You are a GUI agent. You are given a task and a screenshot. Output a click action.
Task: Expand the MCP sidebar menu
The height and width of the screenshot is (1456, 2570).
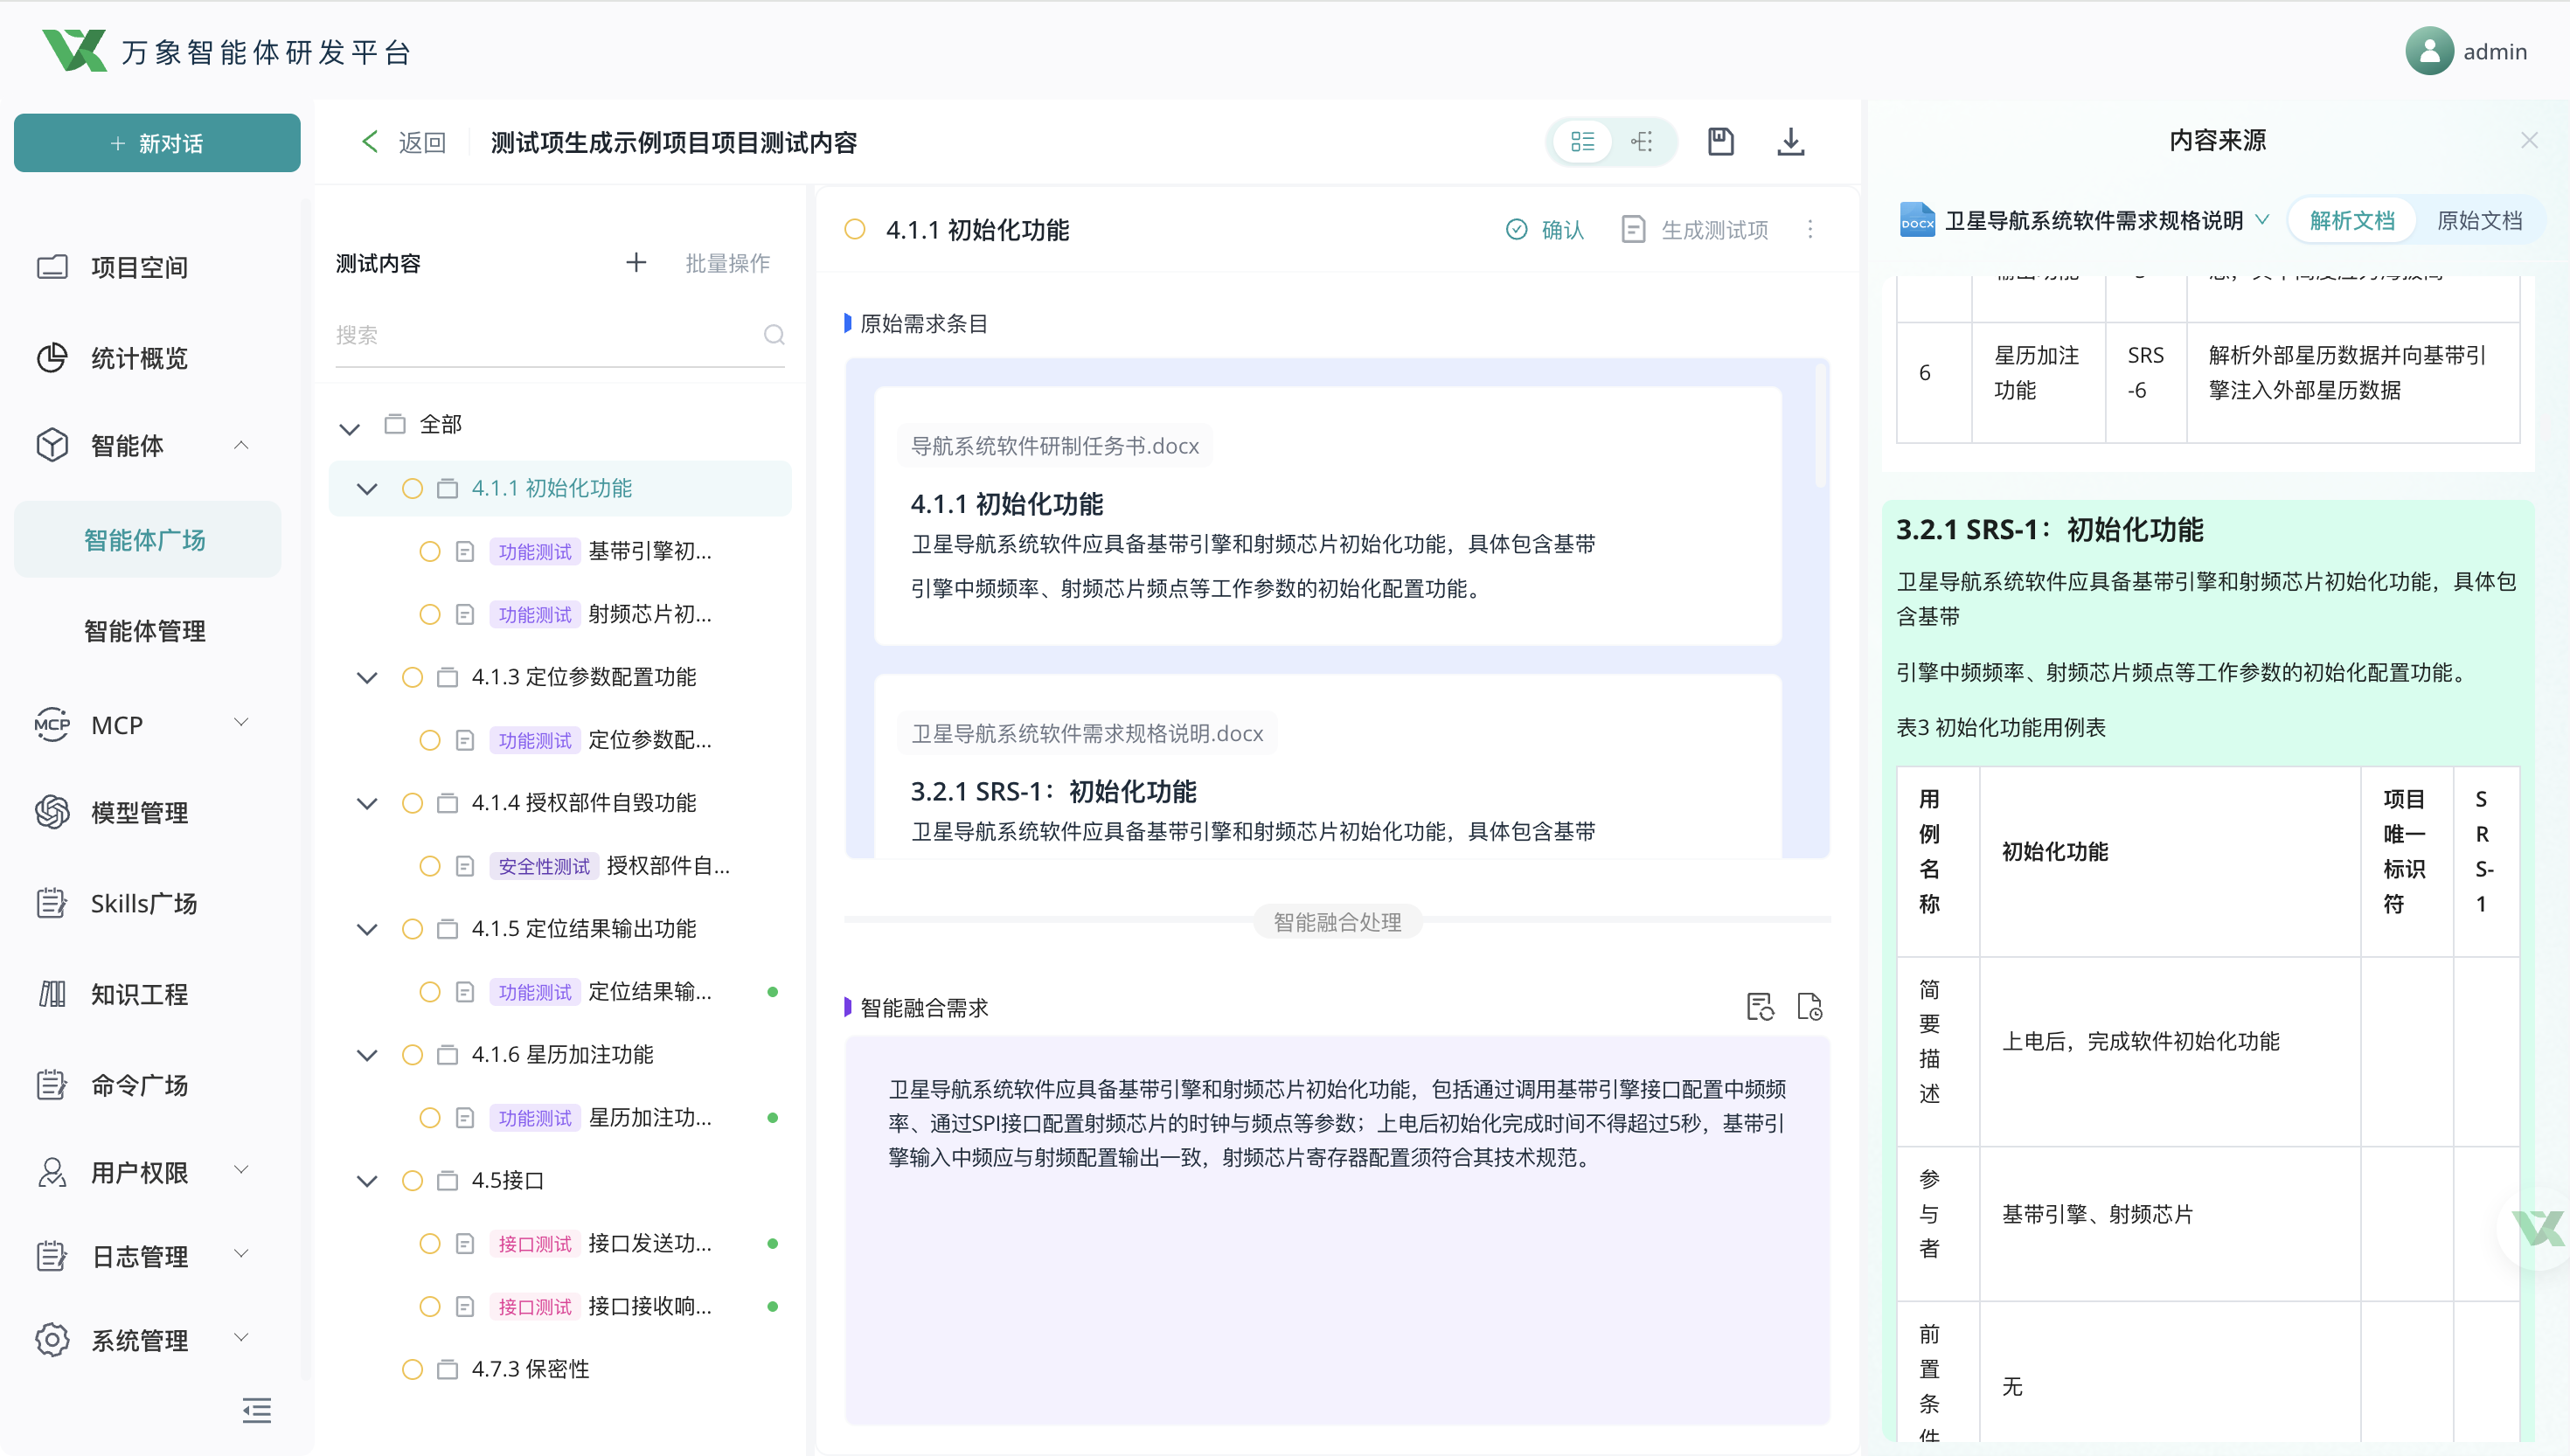[241, 722]
